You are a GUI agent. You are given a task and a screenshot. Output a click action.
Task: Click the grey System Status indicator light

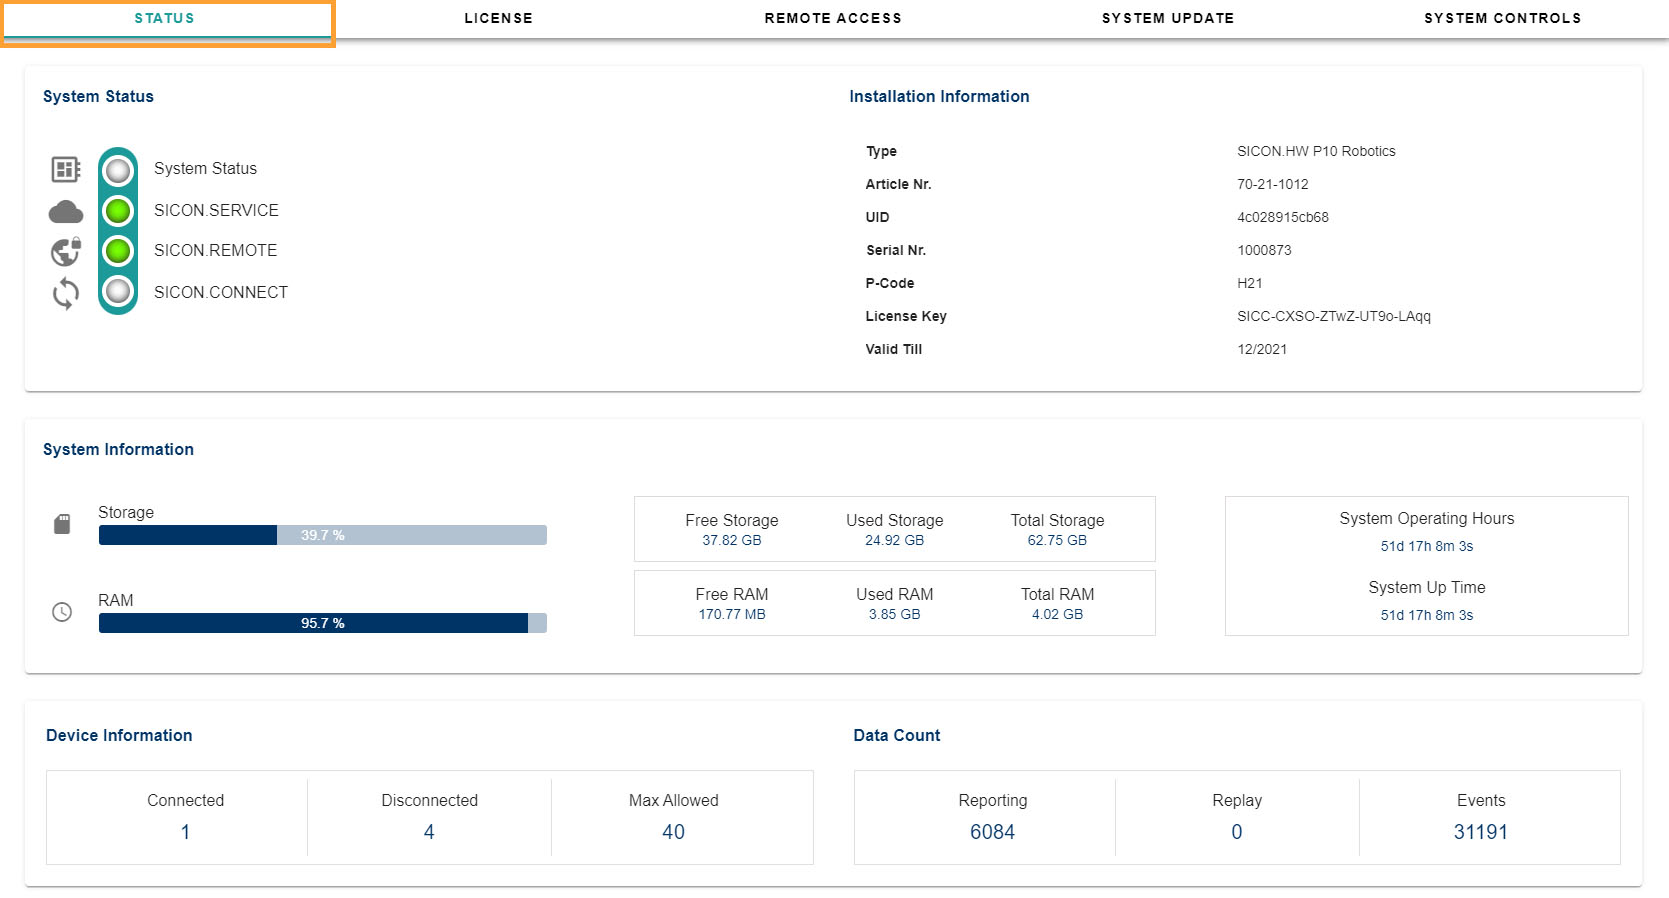coord(118,170)
